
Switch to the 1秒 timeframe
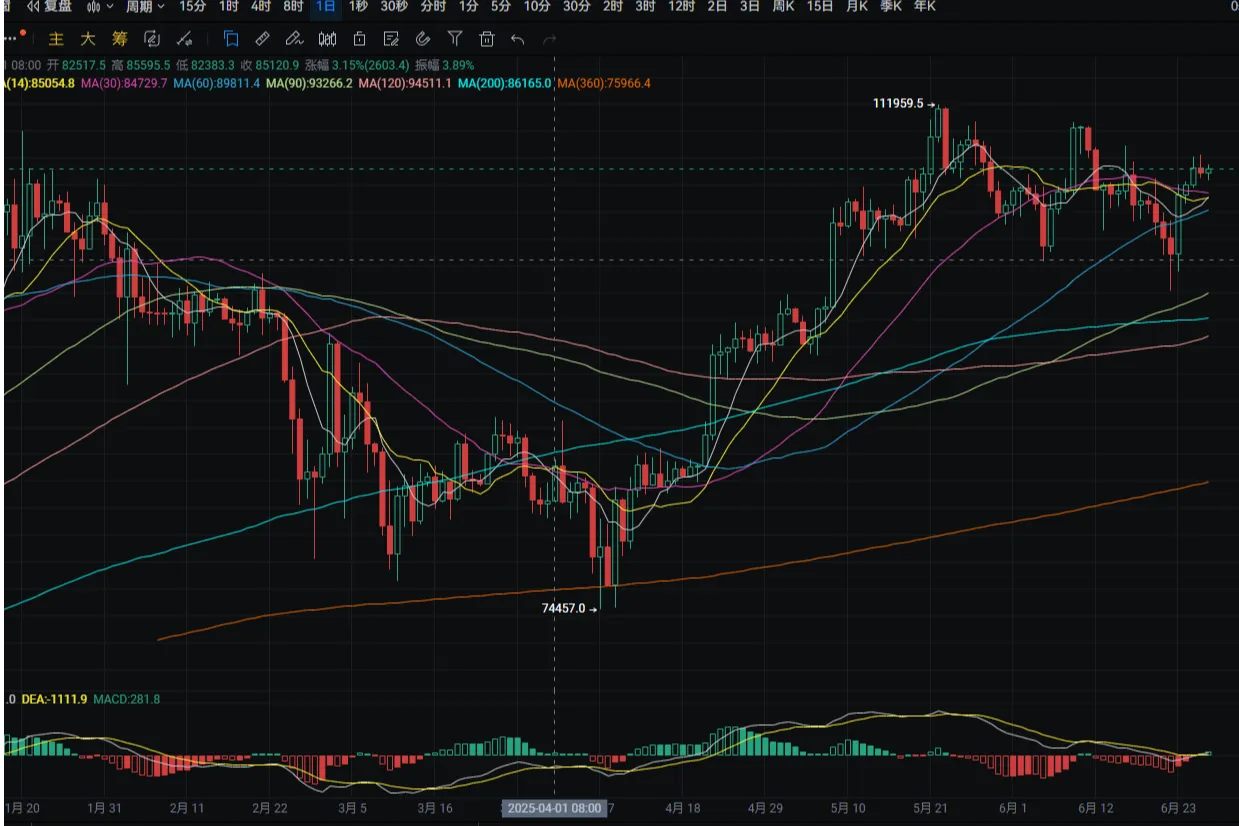click(x=358, y=6)
